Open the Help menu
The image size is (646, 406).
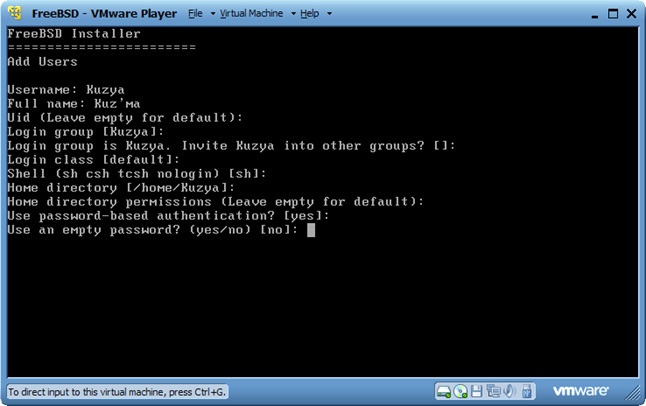[310, 14]
